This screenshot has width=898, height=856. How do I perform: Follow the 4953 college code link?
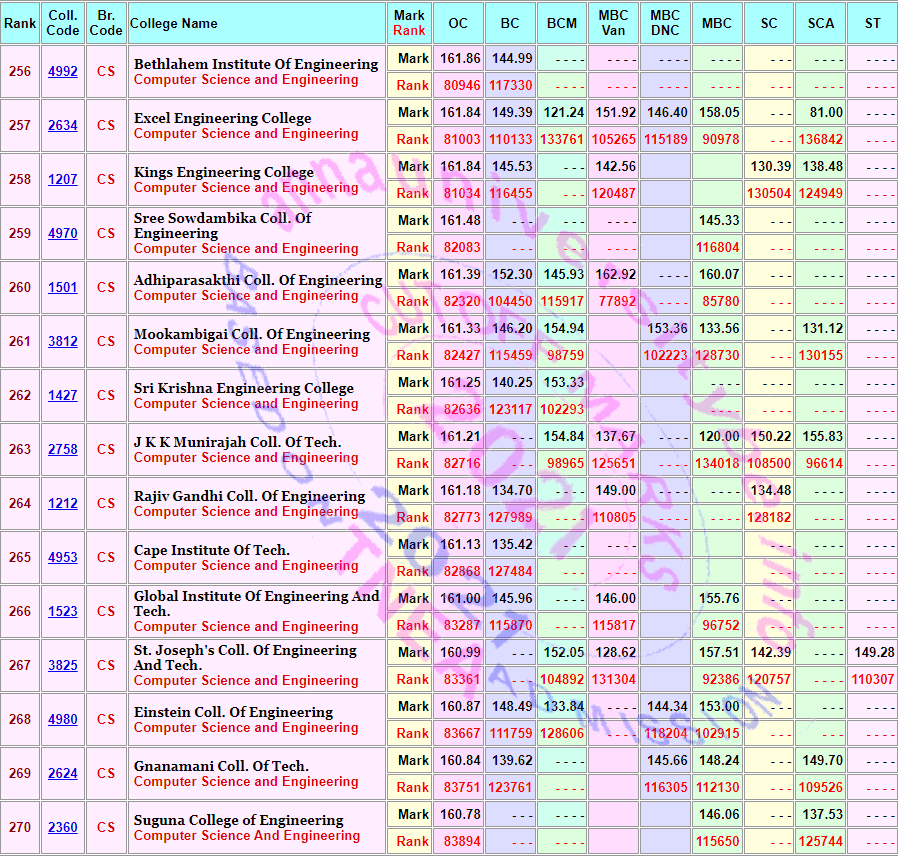62,558
